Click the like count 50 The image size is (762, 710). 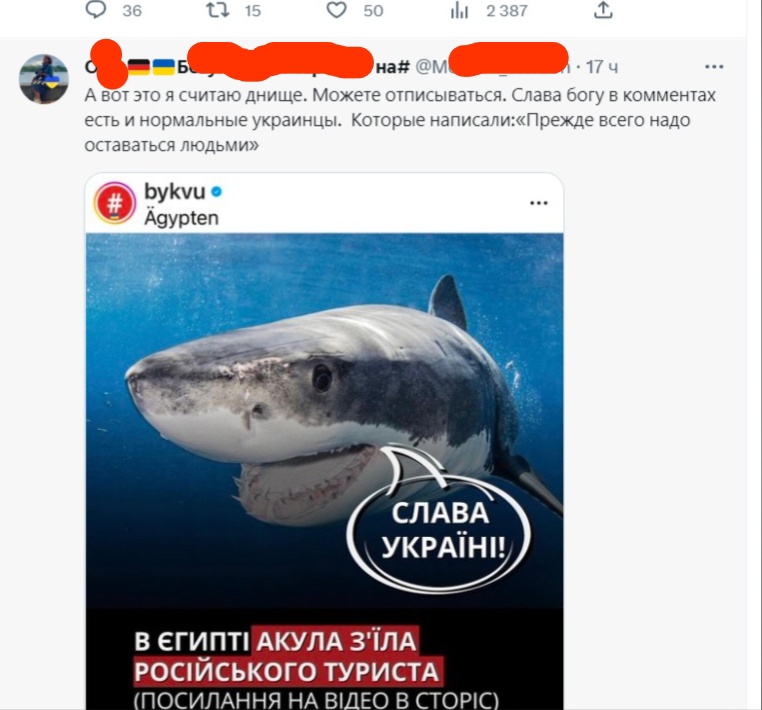pyautogui.click(x=373, y=11)
